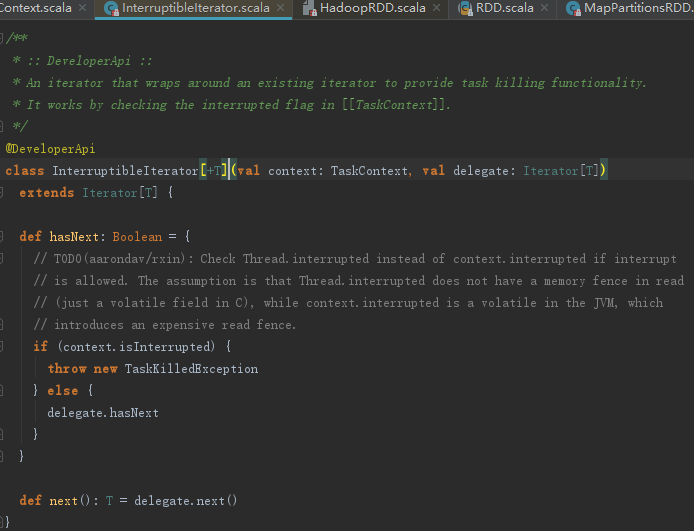The width and height of the screenshot is (694, 531).
Task: Fold marker at end of TODO comment block
Action: point(1,325)
